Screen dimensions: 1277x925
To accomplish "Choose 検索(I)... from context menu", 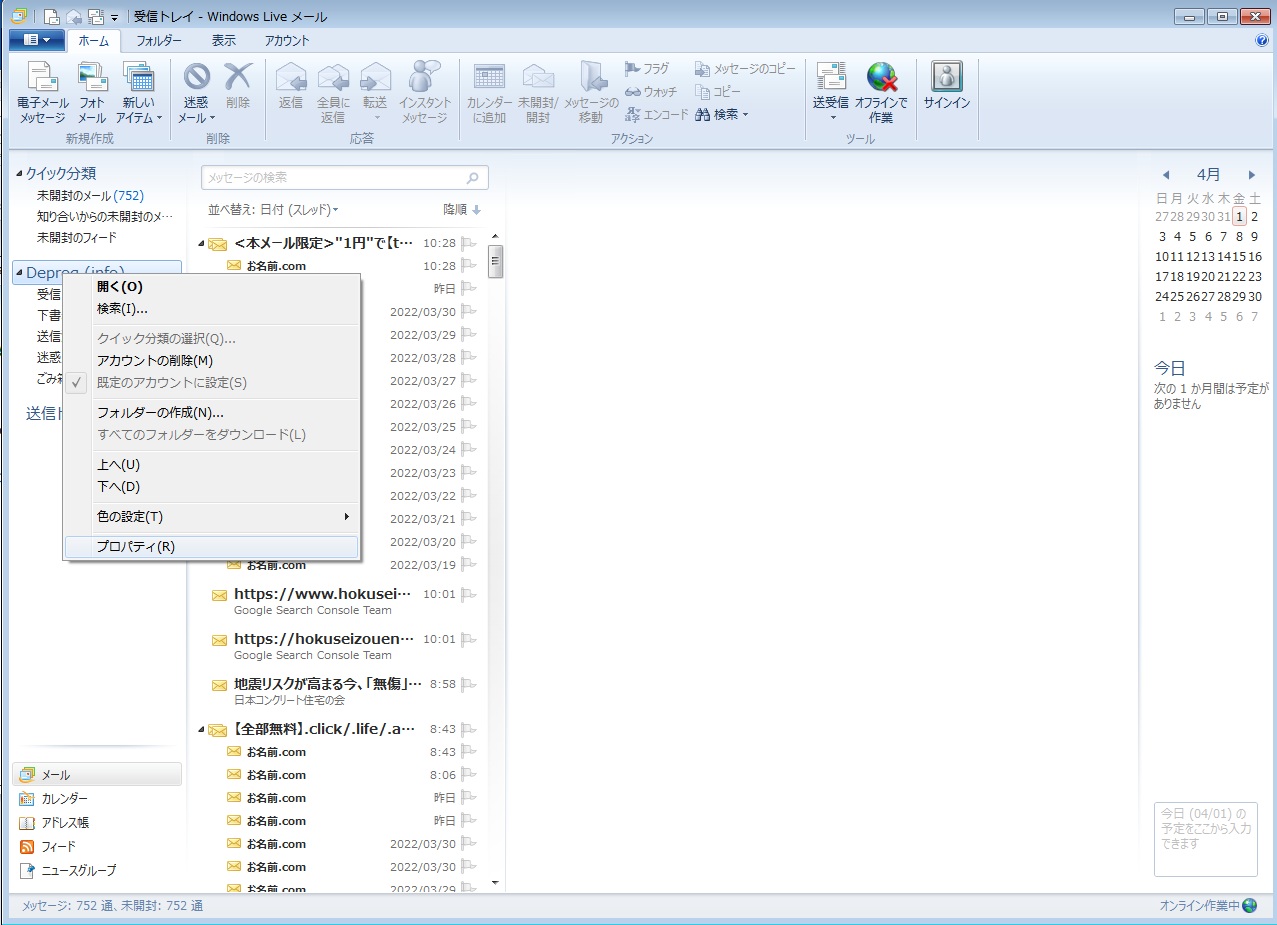I will click(x=211, y=308).
